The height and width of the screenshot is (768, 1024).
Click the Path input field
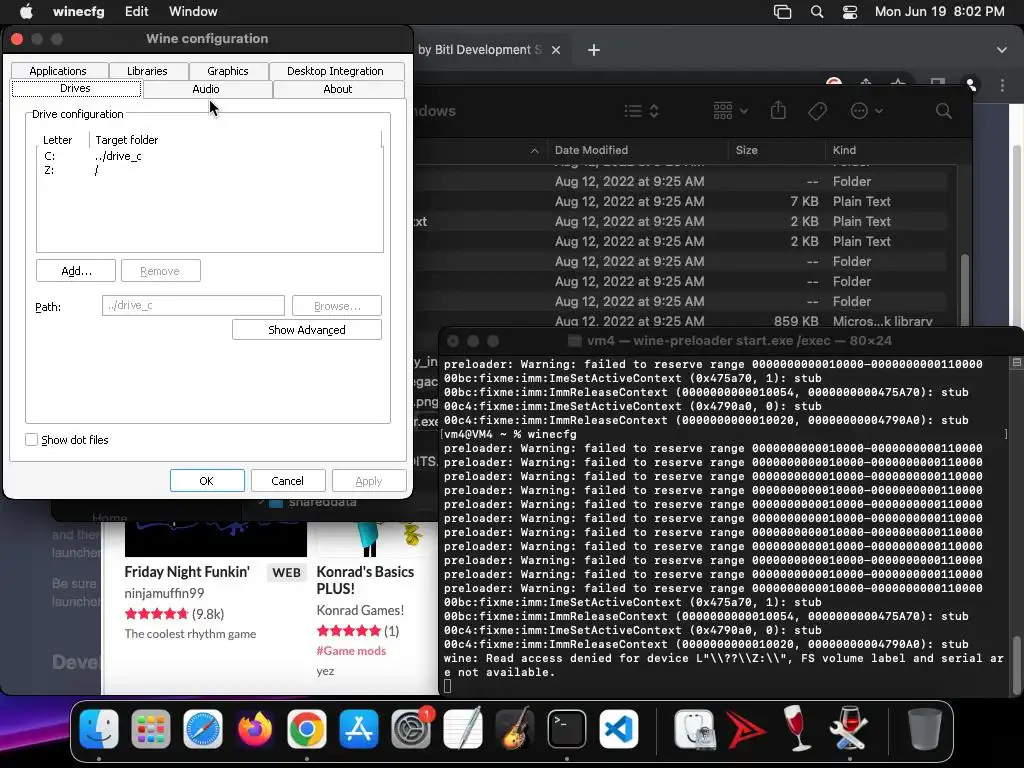click(193, 305)
